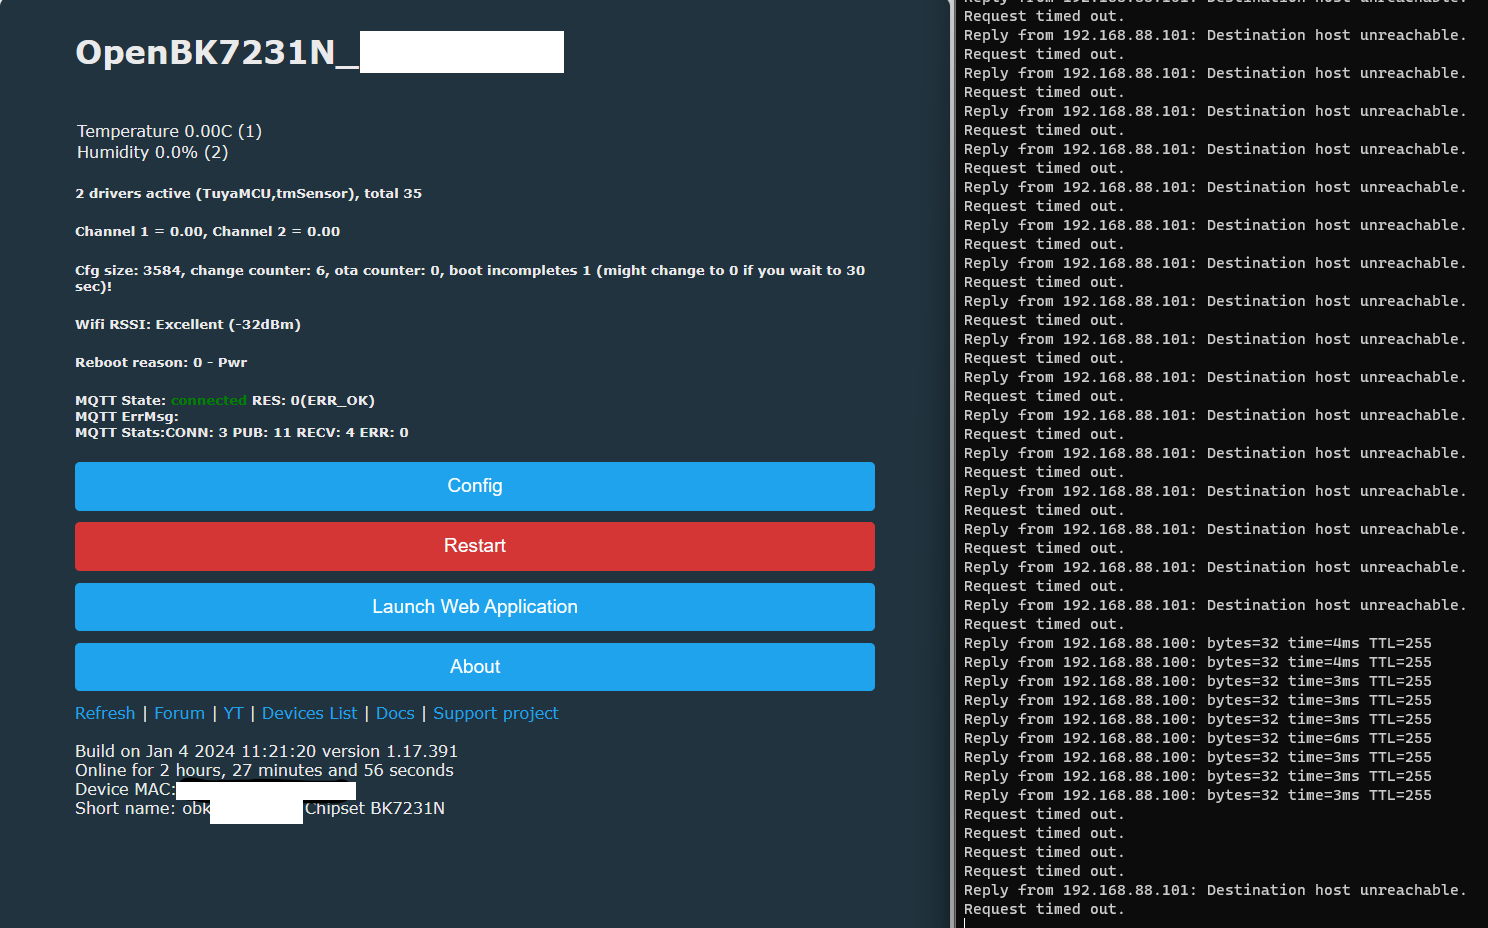Click the last 'Request timed out.' line in terminal
Image resolution: width=1488 pixels, height=928 pixels.
1044,909
